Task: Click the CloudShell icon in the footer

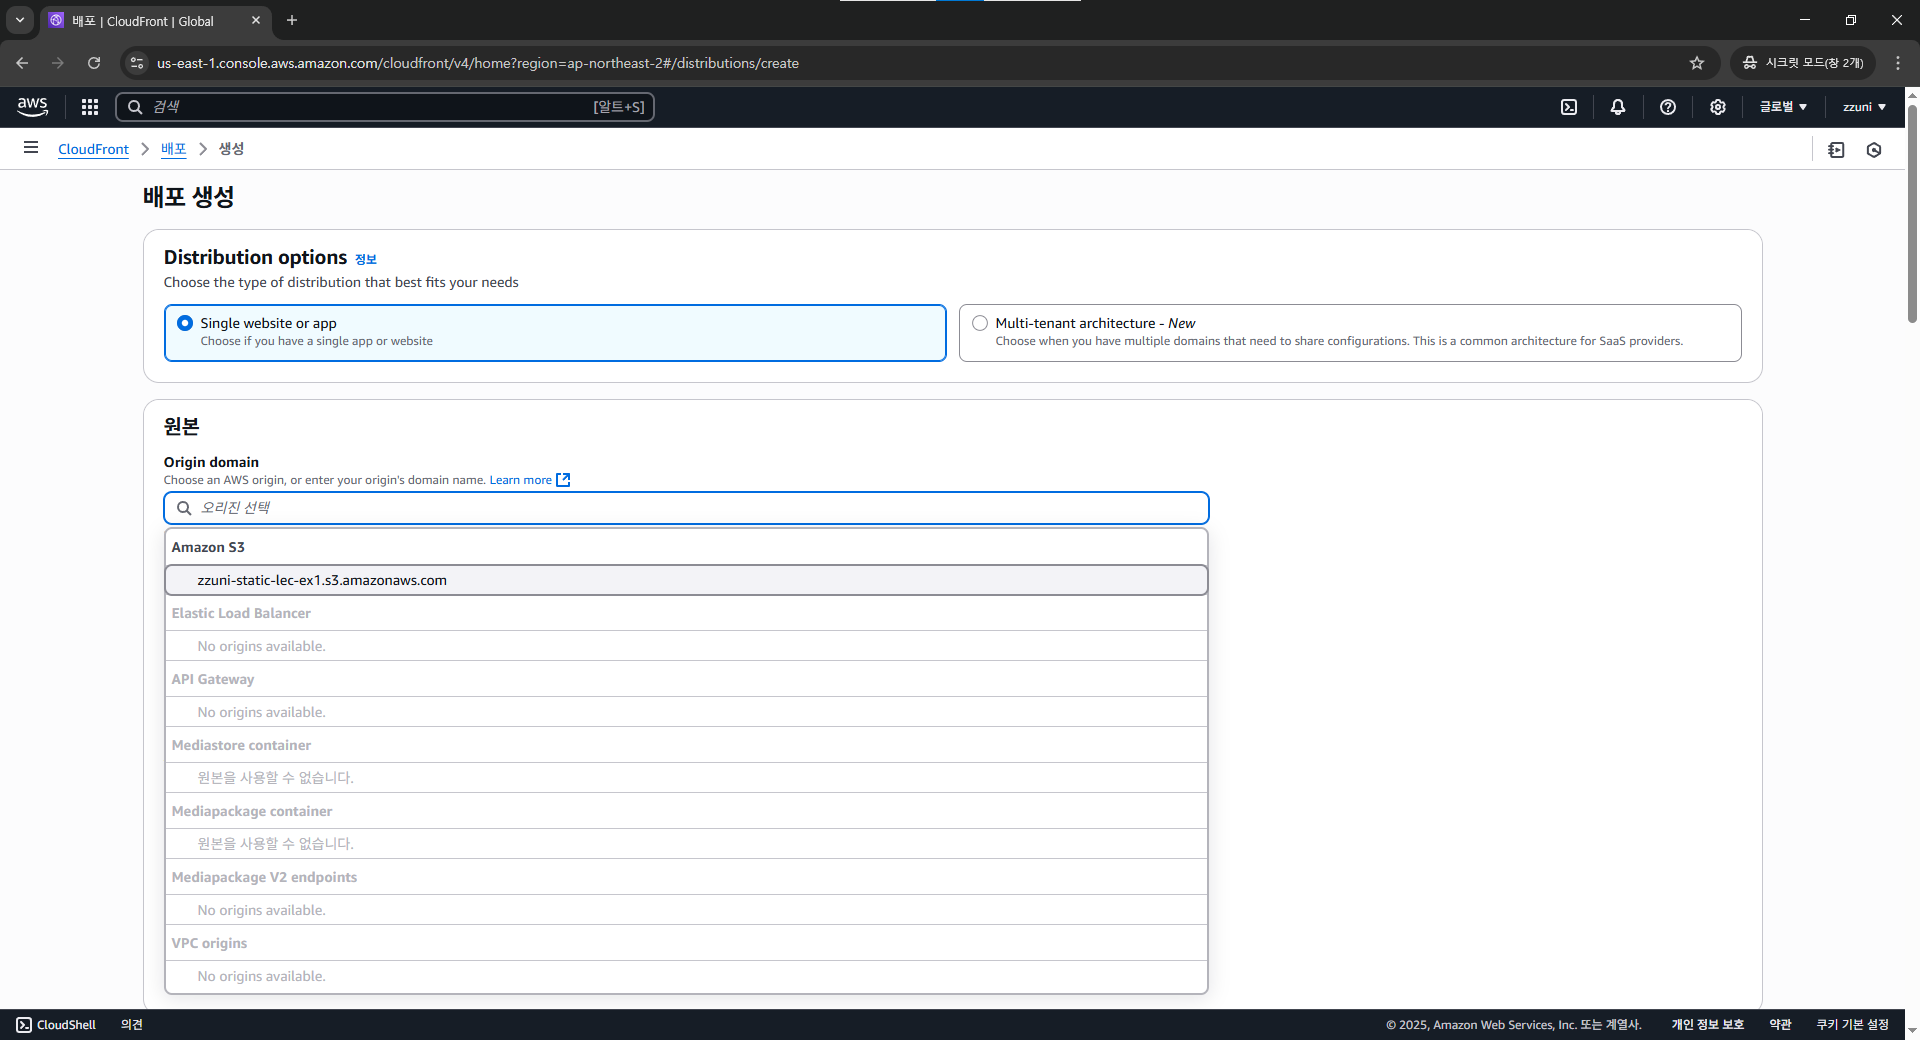Action: [24, 1025]
